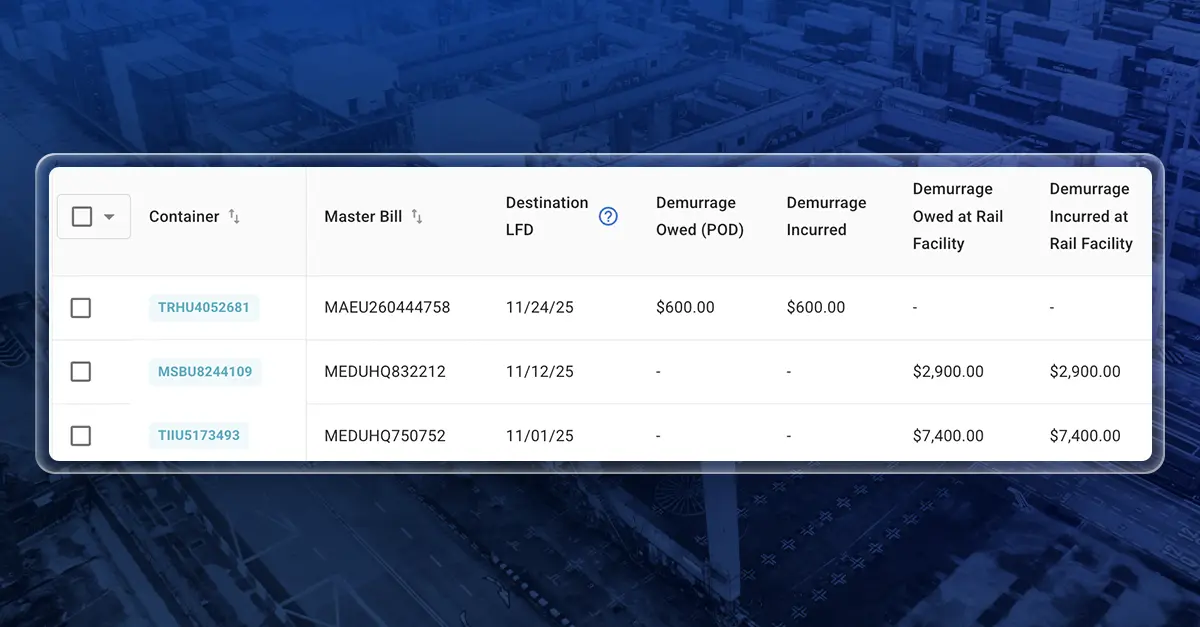Click the Destination LFD column header

tap(547, 216)
